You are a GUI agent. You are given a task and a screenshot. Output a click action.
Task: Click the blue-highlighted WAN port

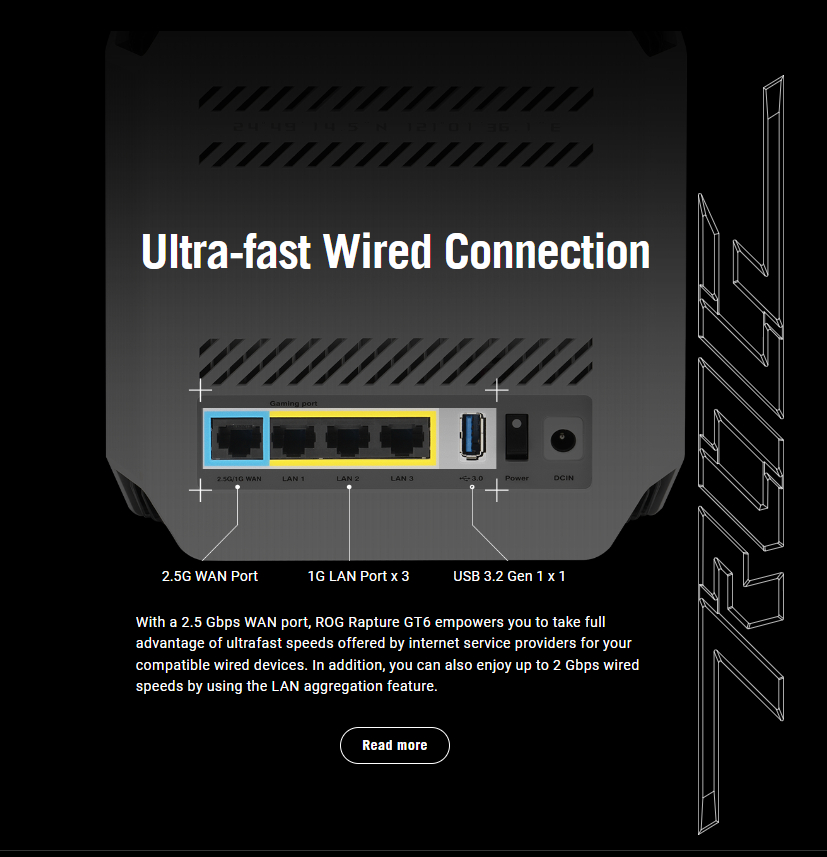point(237,439)
